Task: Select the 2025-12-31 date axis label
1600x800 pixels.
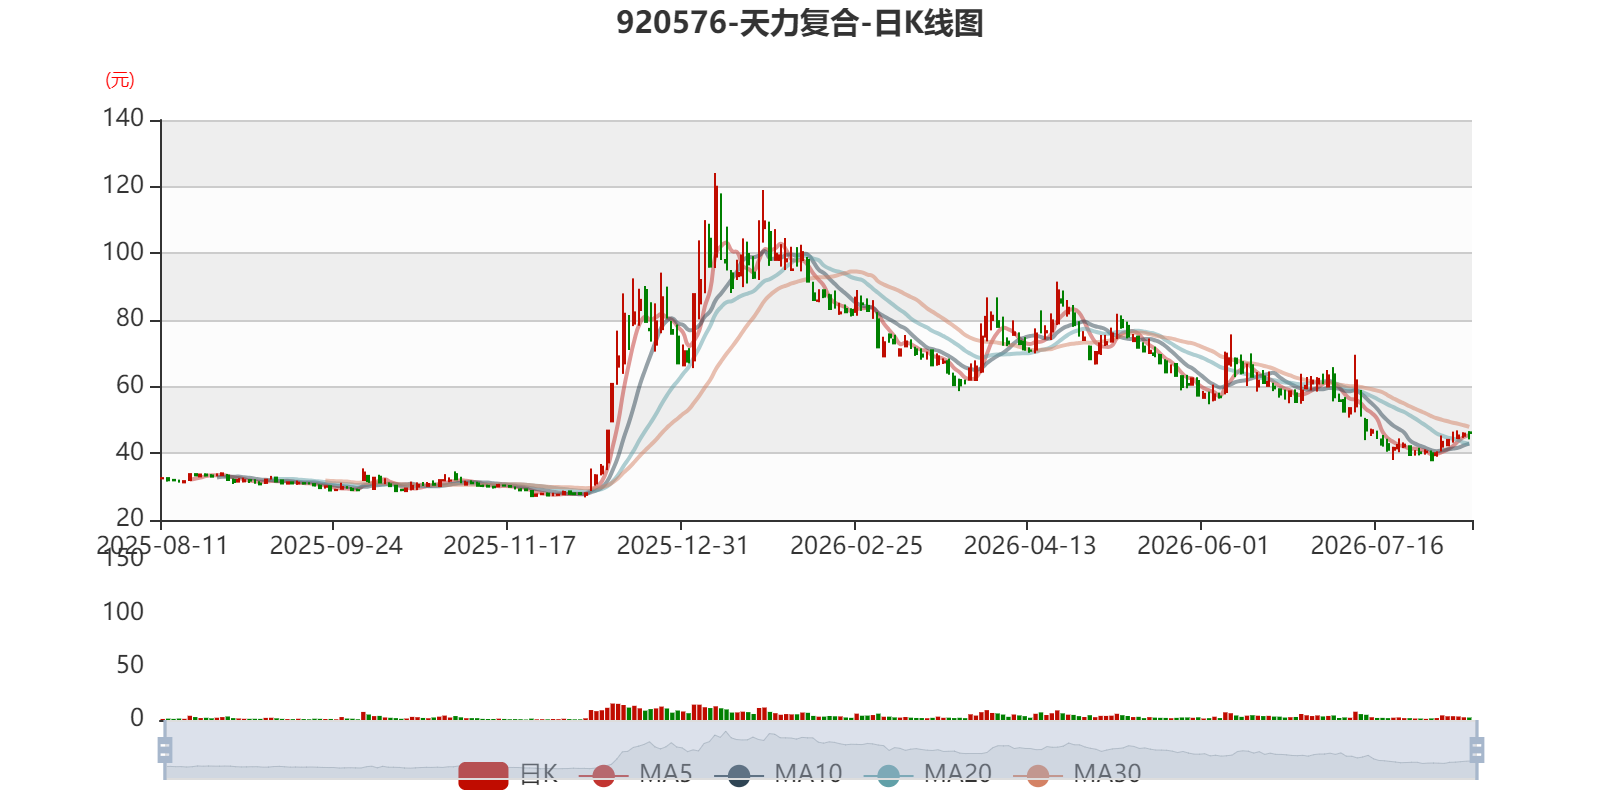Action: pyautogui.click(x=682, y=546)
